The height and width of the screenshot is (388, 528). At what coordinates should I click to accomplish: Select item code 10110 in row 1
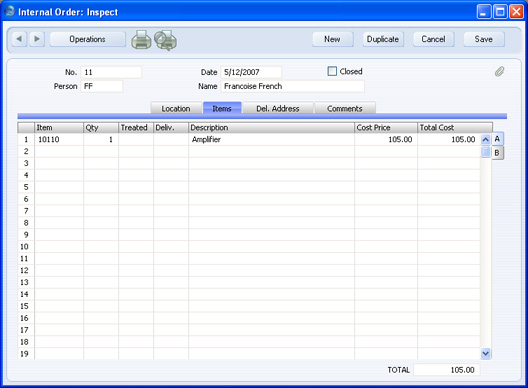coord(59,139)
